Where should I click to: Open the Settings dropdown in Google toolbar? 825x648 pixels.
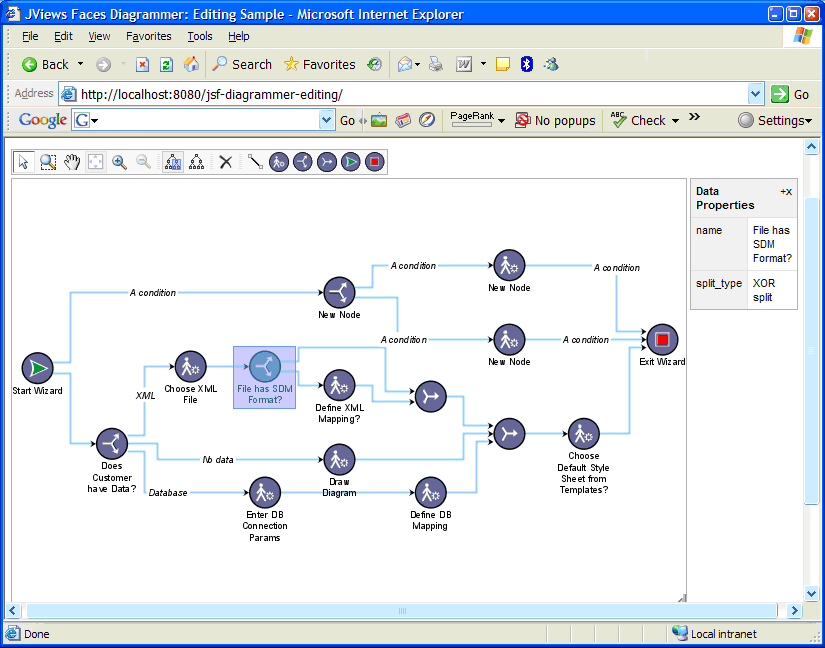[x=774, y=120]
